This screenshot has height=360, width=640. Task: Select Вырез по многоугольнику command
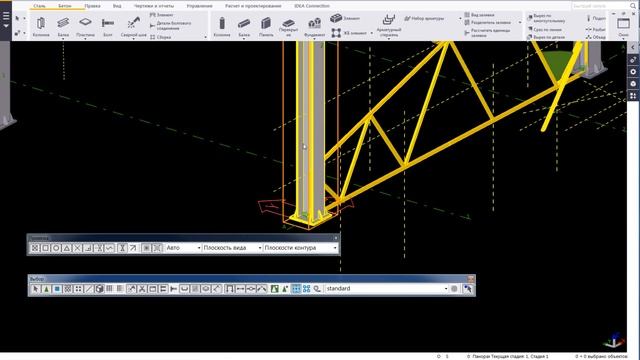546,18
